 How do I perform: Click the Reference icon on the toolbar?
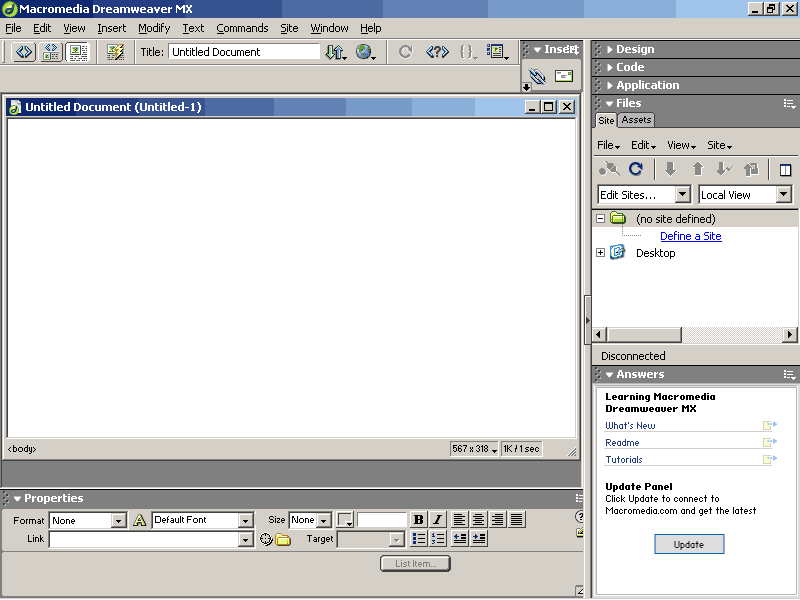click(437, 52)
